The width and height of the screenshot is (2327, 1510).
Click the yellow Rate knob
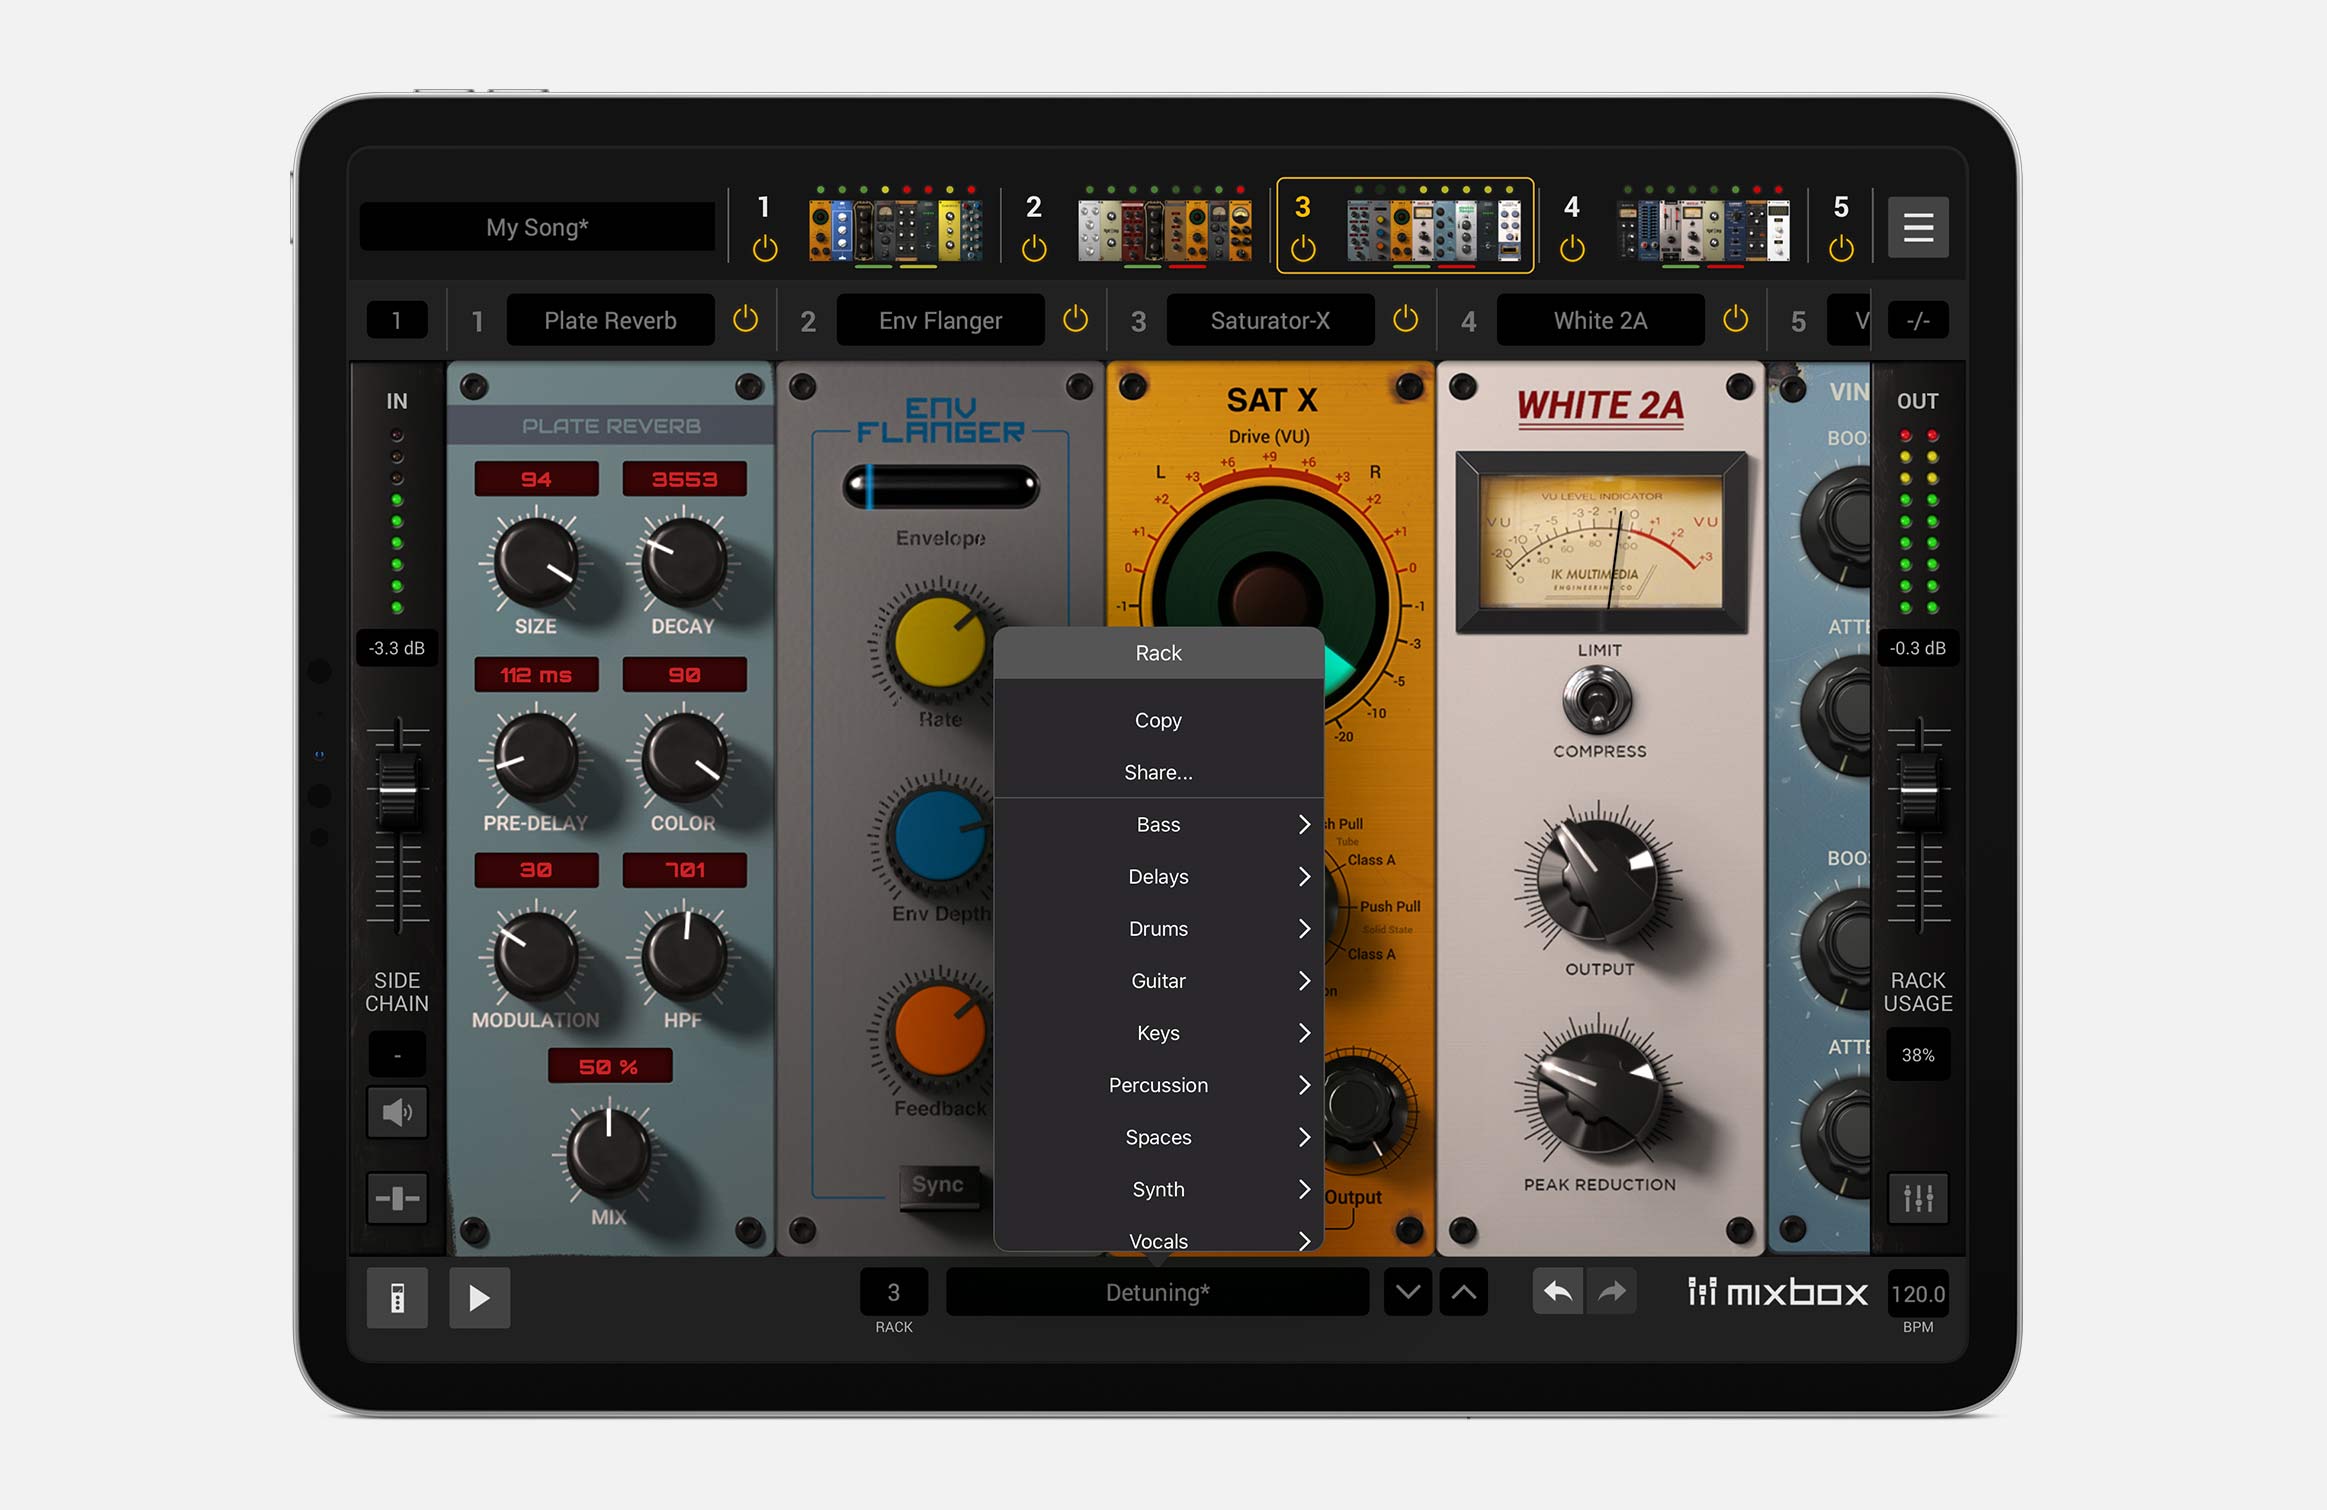[x=940, y=641]
